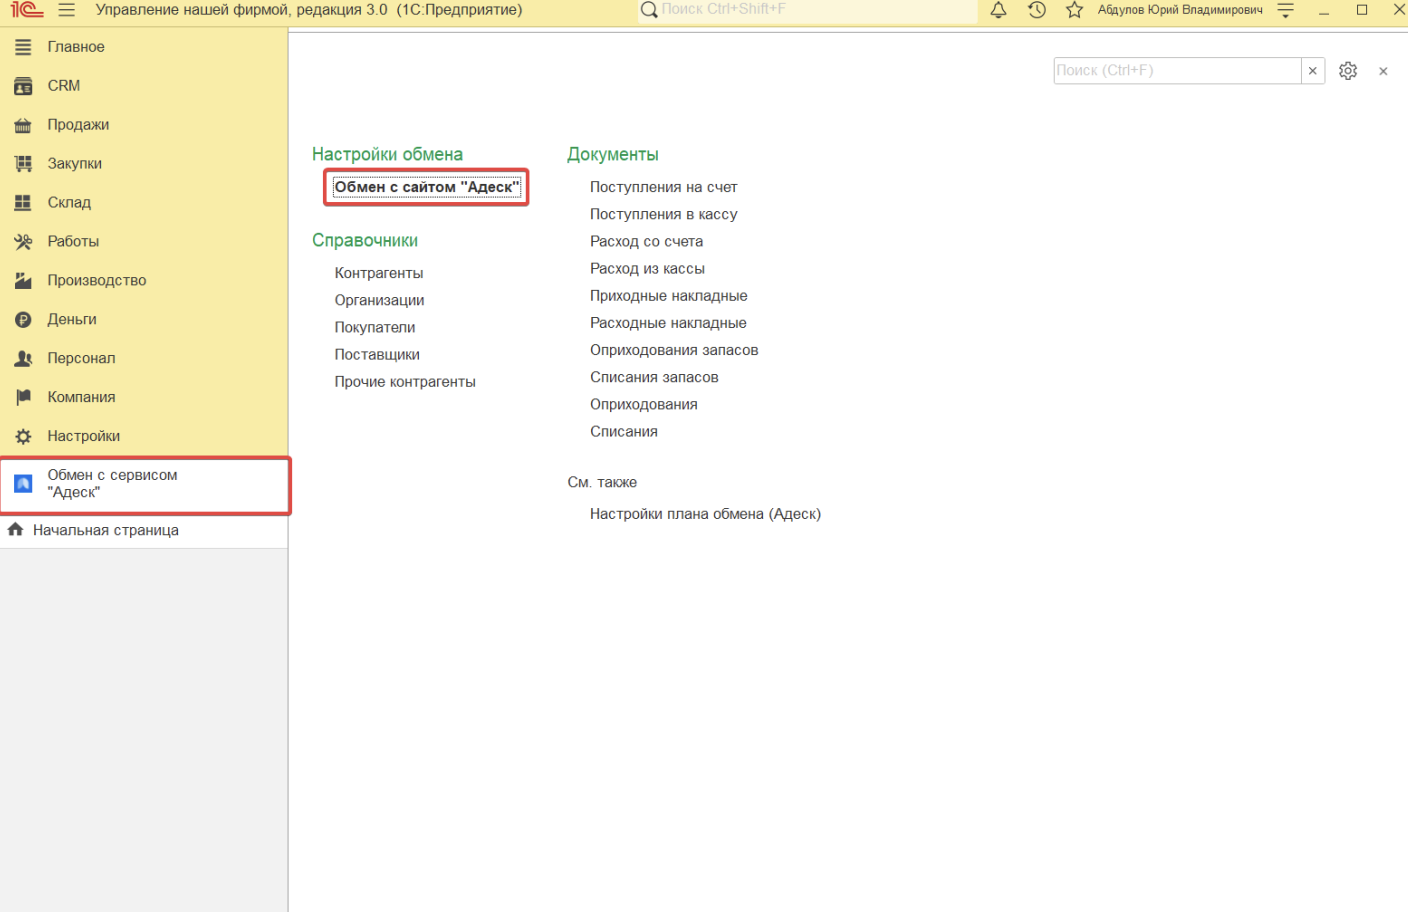Click the Закупки cart icon
The image size is (1408, 912).
click(x=23, y=164)
